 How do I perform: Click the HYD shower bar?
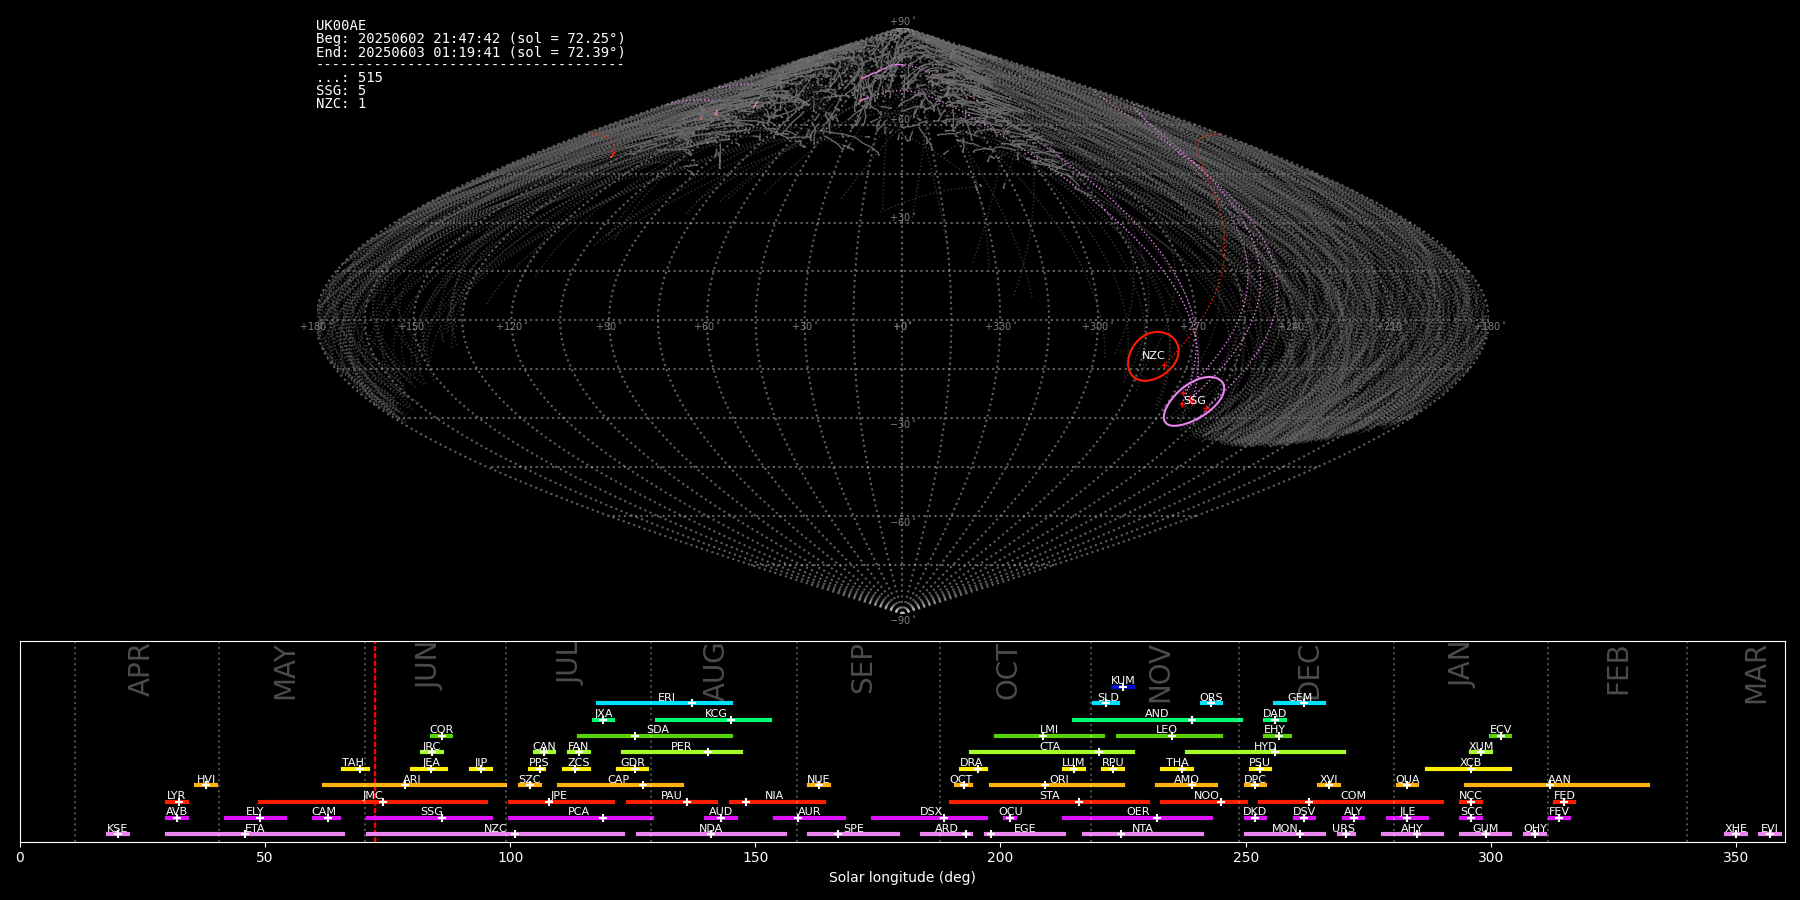pyautogui.click(x=1265, y=752)
